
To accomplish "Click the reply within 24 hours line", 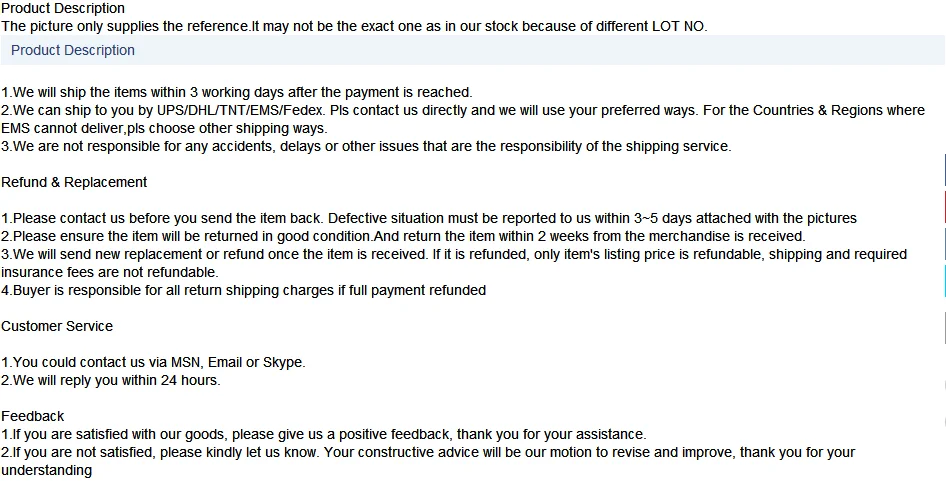I will click(110, 380).
